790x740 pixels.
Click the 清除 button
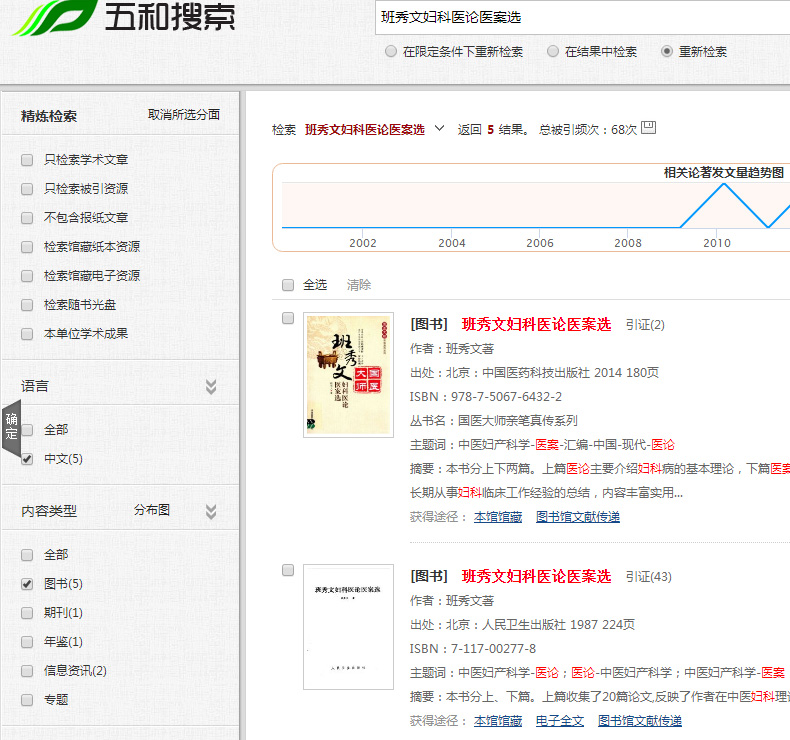click(x=359, y=285)
